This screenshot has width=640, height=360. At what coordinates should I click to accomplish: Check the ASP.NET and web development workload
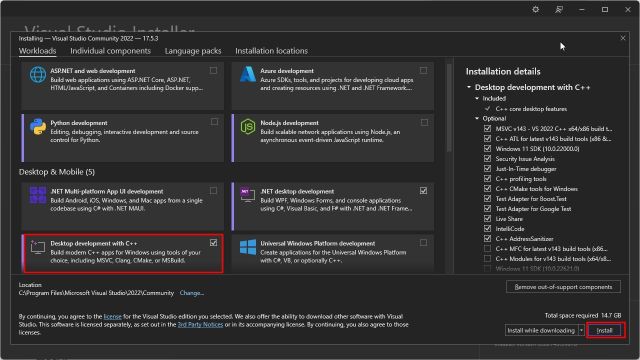point(213,71)
